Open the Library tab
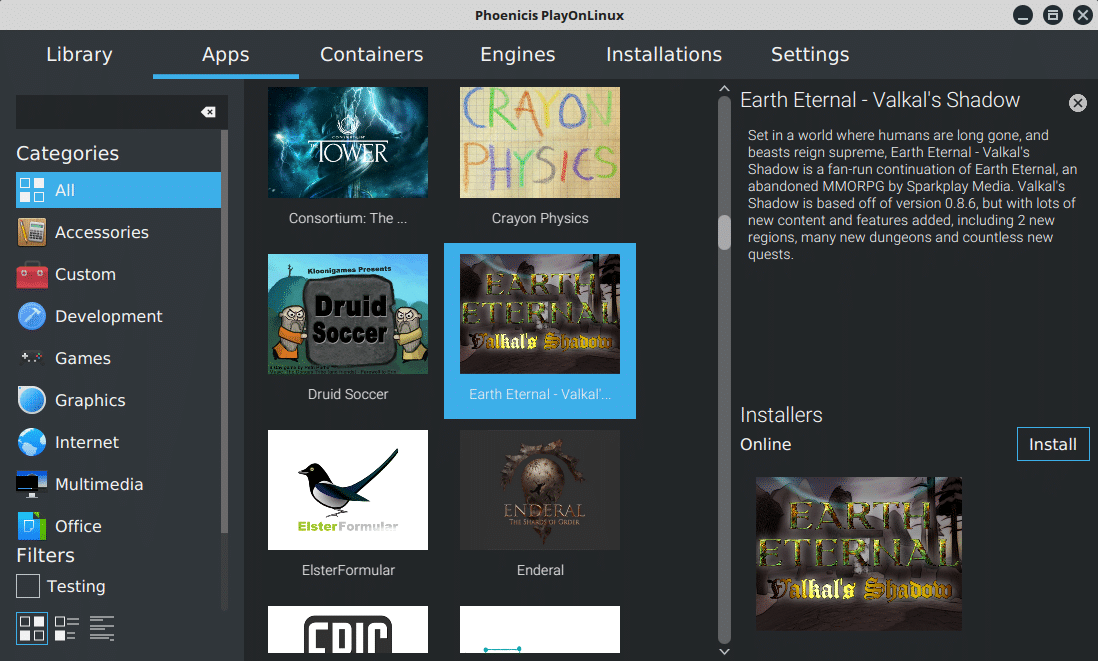This screenshot has height=661, width=1098. pyautogui.click(x=79, y=54)
